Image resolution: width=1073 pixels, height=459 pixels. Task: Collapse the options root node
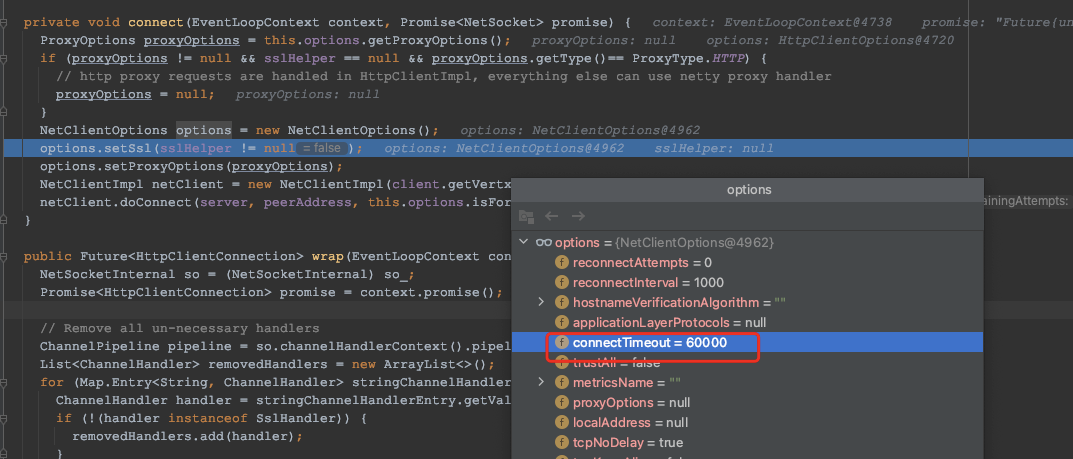(524, 242)
